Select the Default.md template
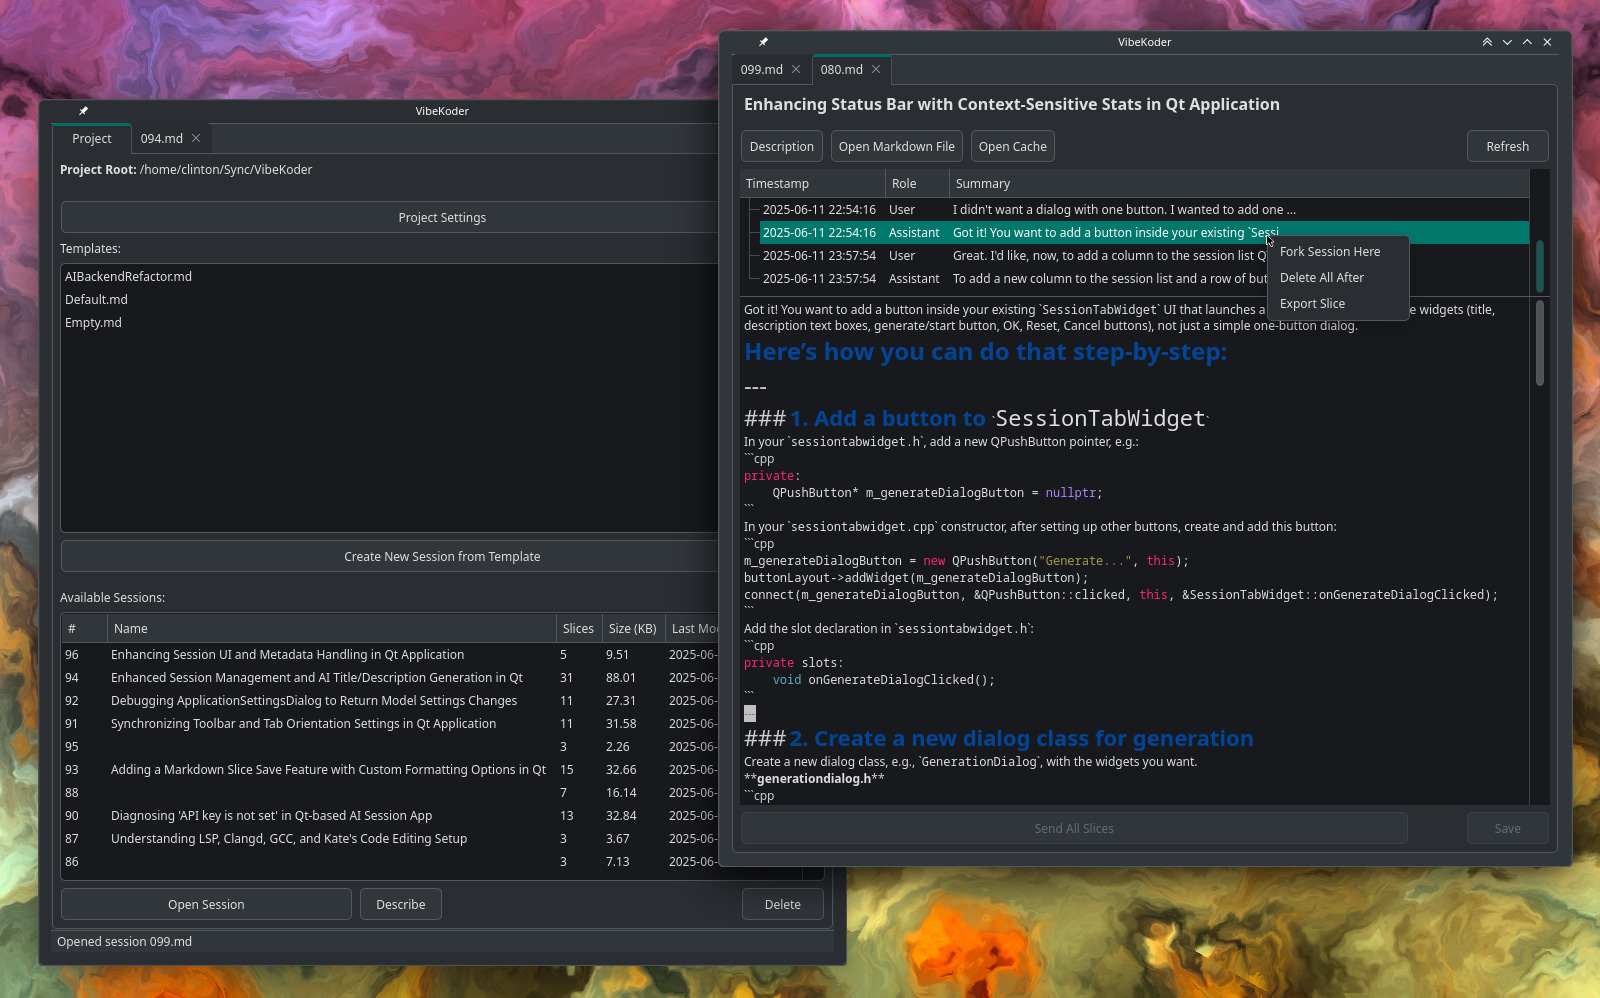The image size is (1600, 998). [x=96, y=300]
